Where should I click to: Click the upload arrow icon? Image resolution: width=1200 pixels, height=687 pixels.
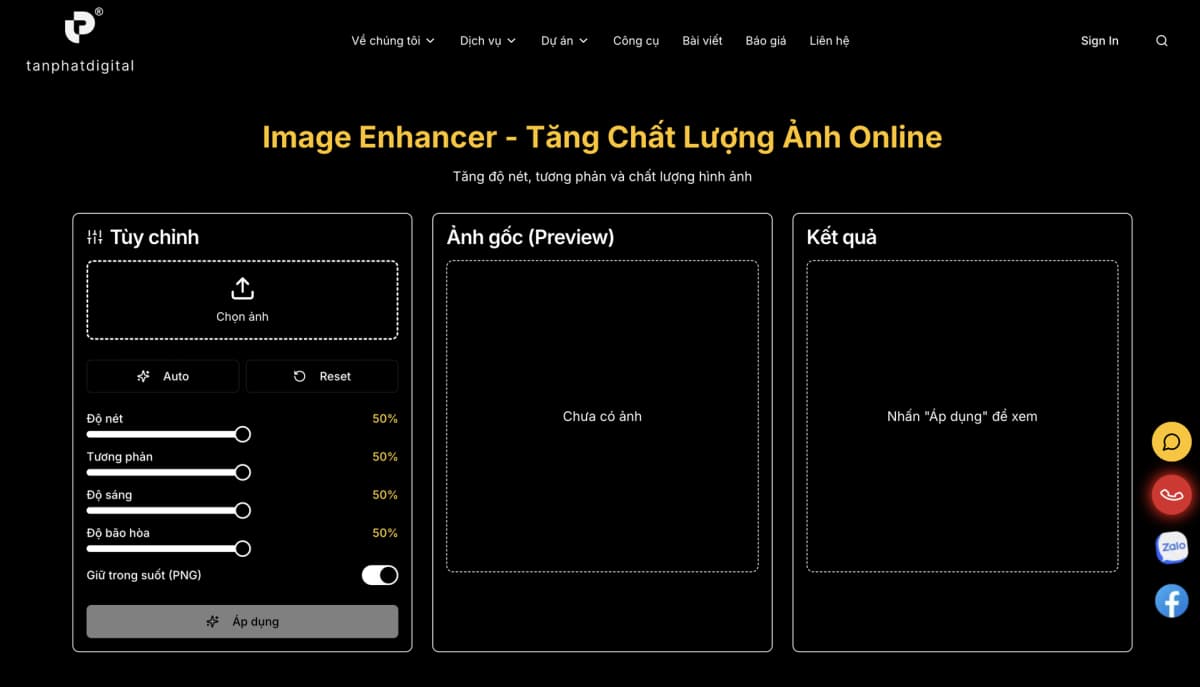pyautogui.click(x=242, y=289)
